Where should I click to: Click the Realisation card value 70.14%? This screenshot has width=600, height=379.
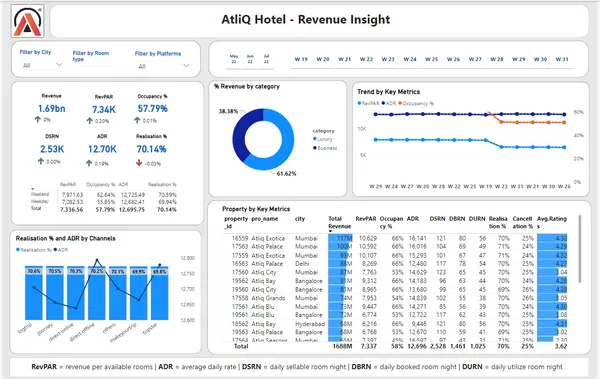(x=151, y=149)
